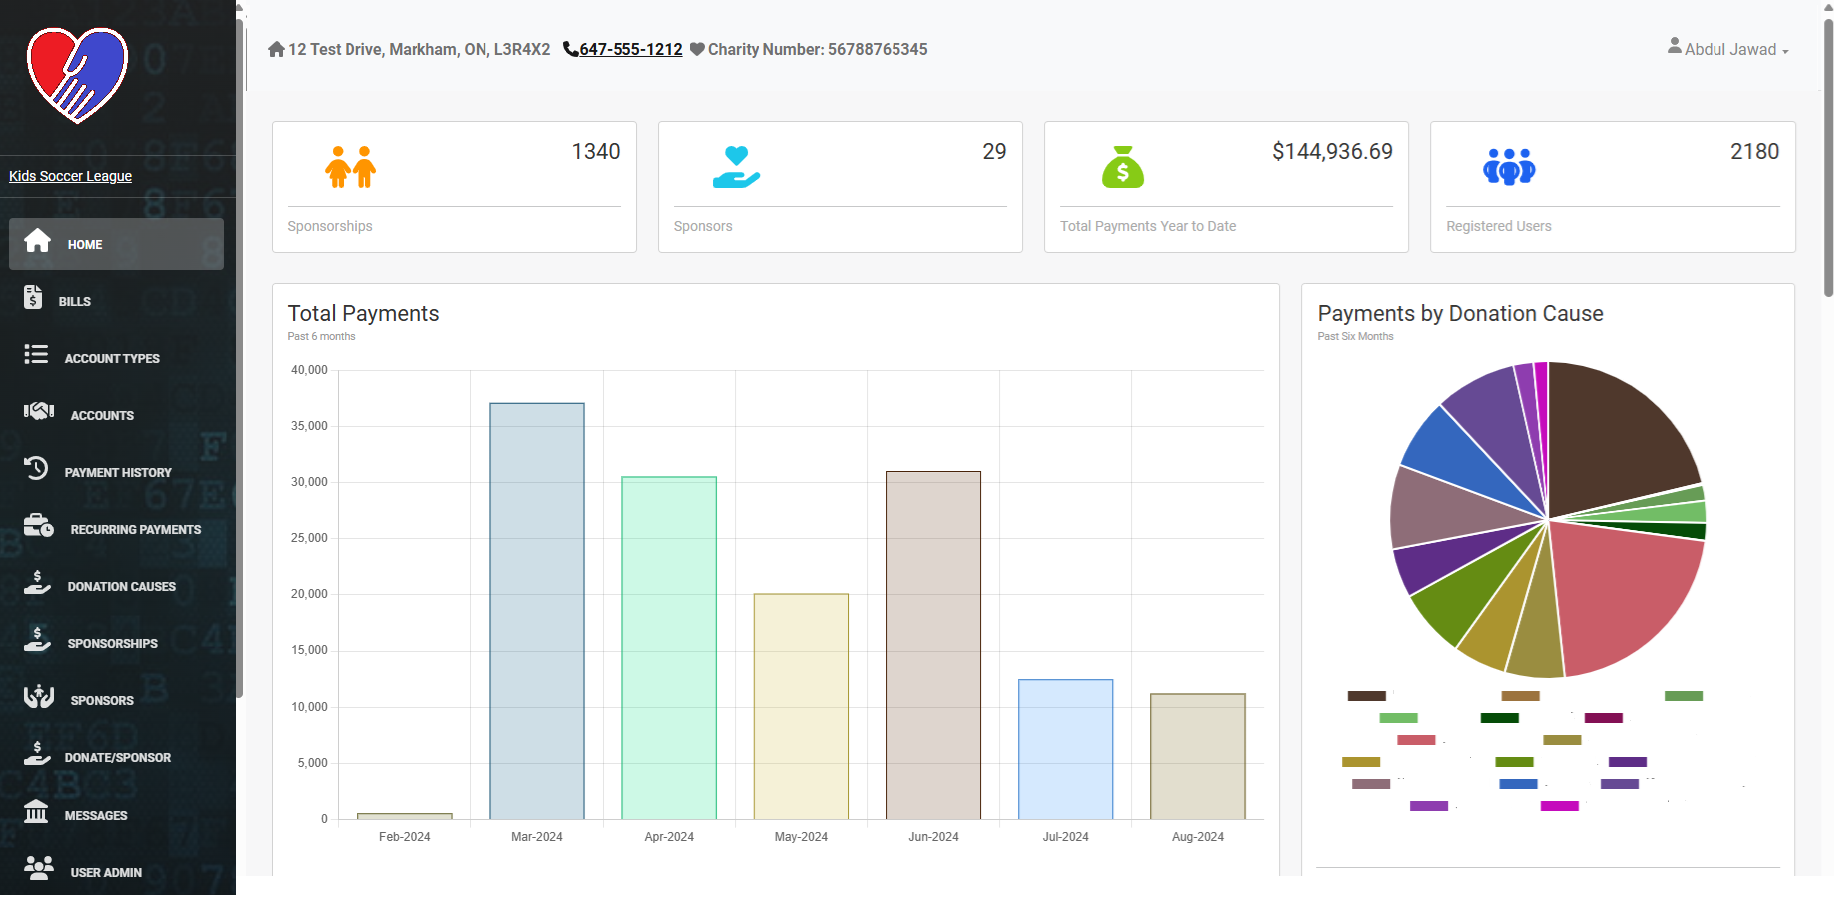Click the Payment History clock icon
This screenshot has height=904, width=1841.
(x=36, y=468)
